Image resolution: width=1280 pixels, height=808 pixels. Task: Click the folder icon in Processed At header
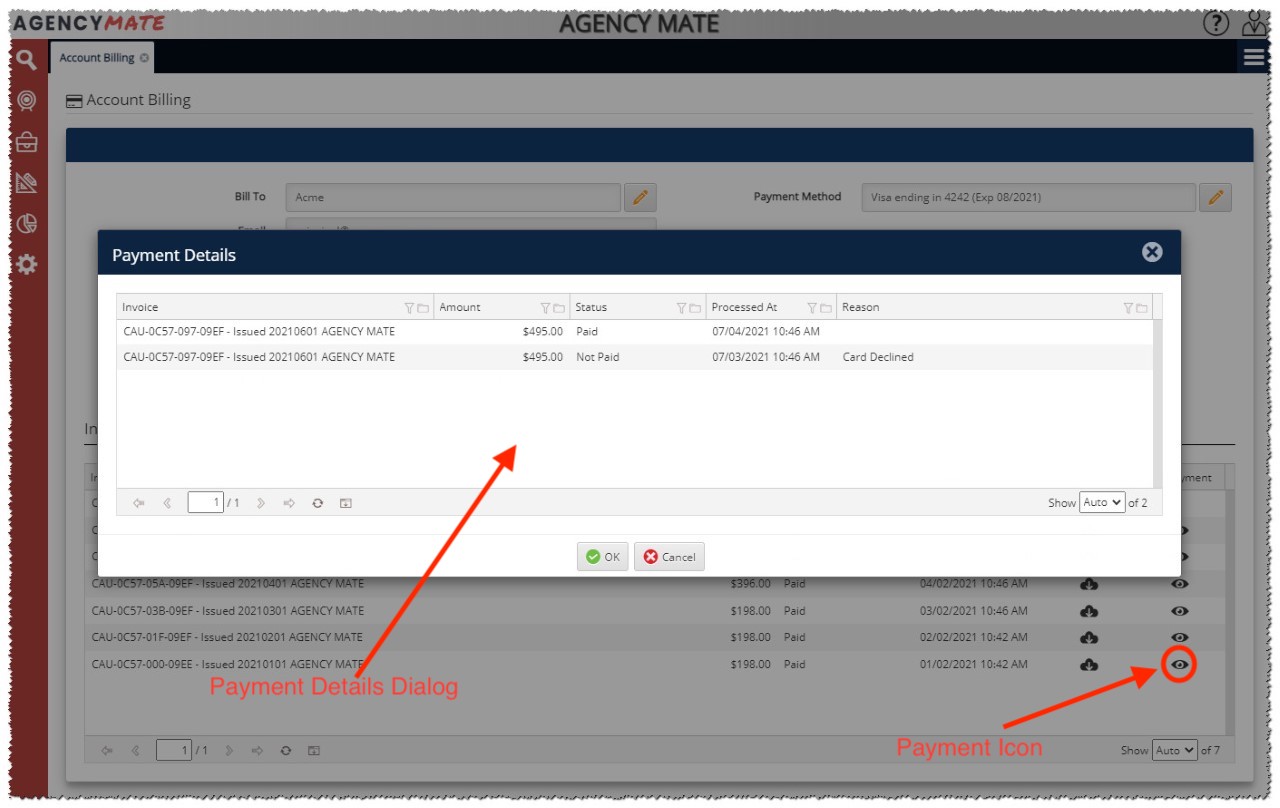[x=827, y=308]
